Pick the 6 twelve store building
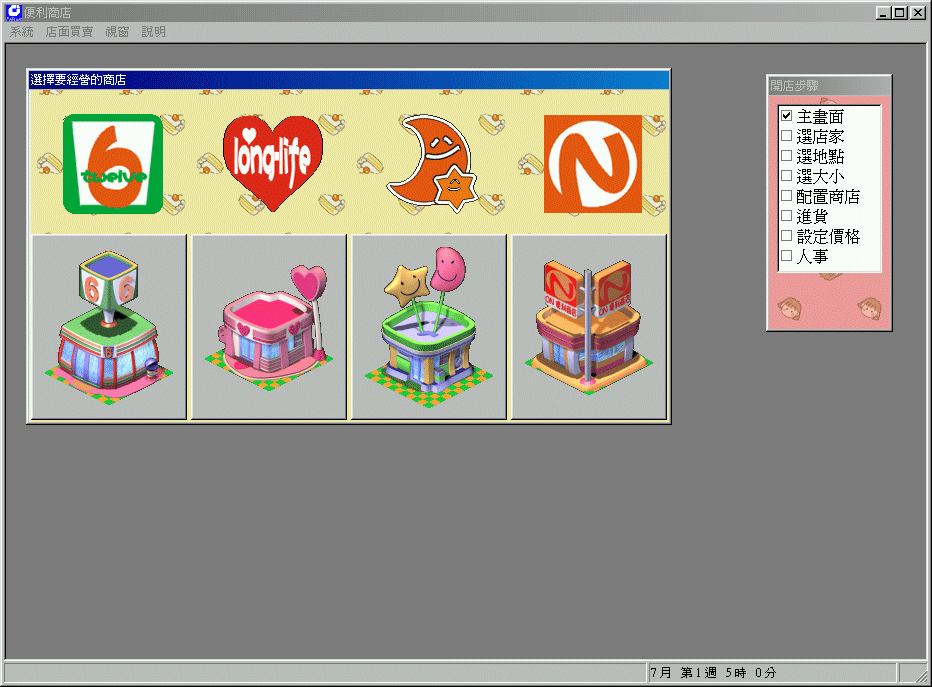The height and width of the screenshot is (687, 932). (109, 326)
